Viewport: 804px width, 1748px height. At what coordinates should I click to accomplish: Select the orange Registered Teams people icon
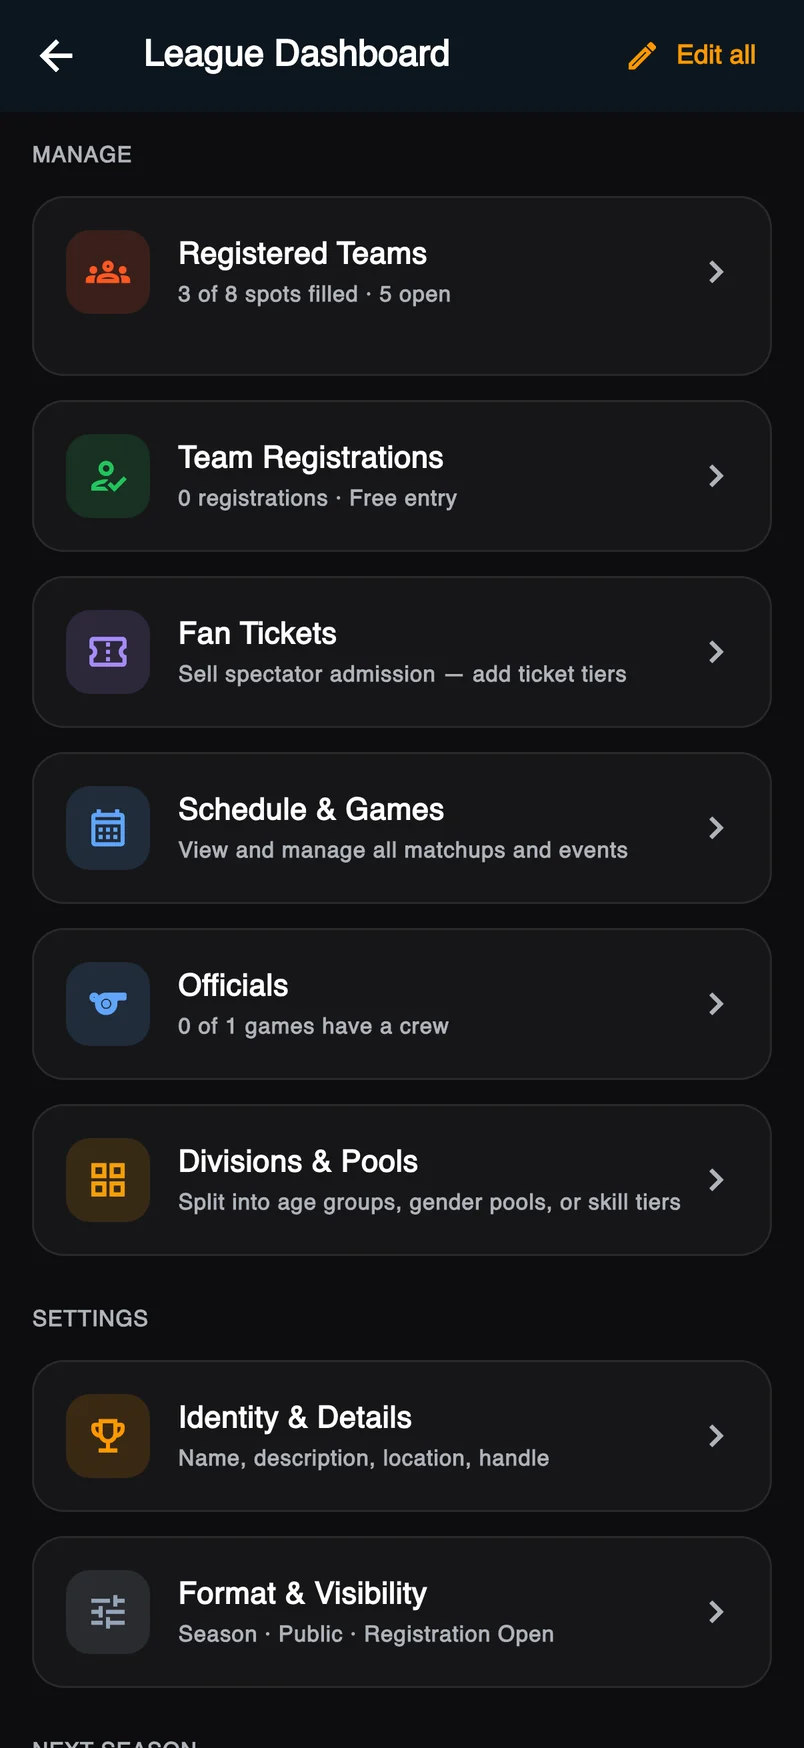click(108, 272)
